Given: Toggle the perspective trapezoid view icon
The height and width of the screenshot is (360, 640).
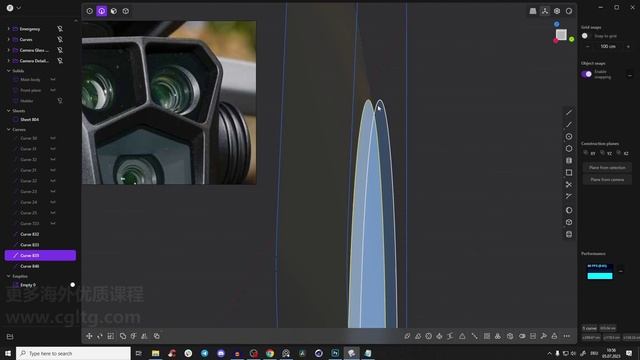Looking at the screenshot, I should pyautogui.click(x=533, y=11).
